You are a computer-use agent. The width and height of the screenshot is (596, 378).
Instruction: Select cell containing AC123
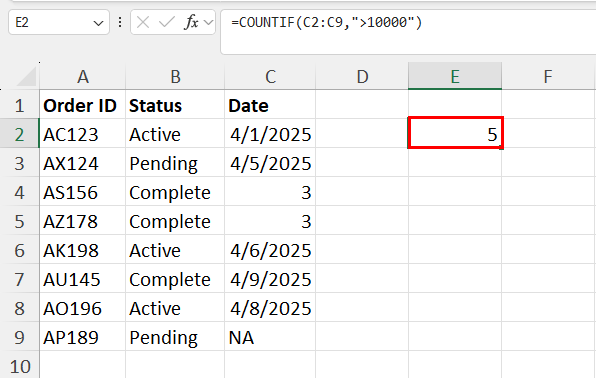coord(83,134)
